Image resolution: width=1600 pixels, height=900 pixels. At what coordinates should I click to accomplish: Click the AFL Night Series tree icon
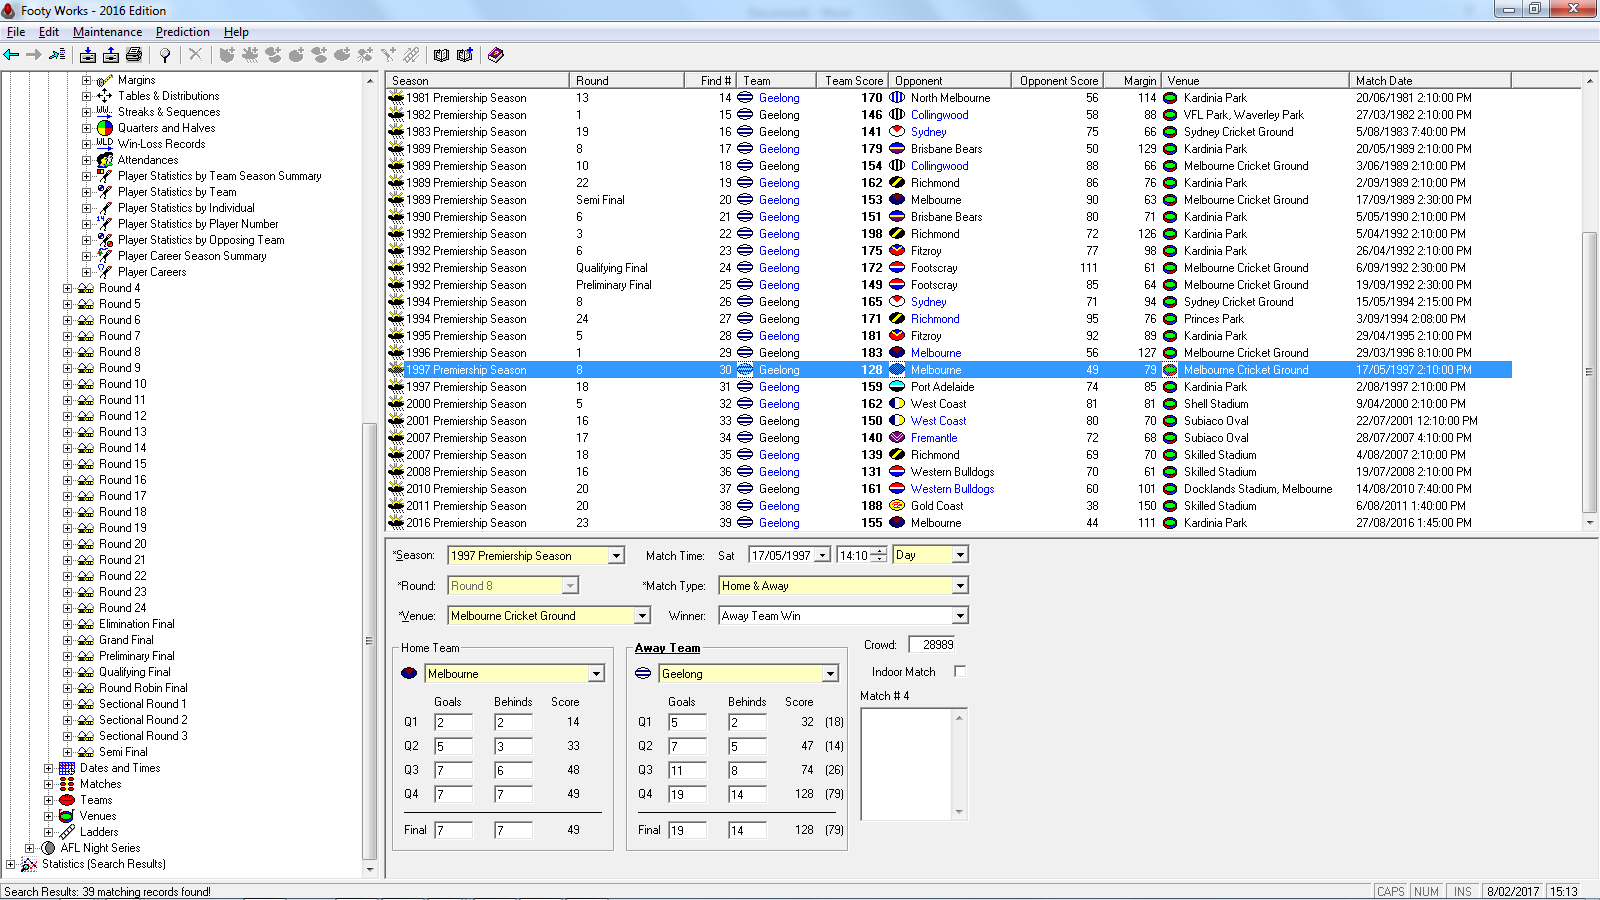[x=48, y=848]
